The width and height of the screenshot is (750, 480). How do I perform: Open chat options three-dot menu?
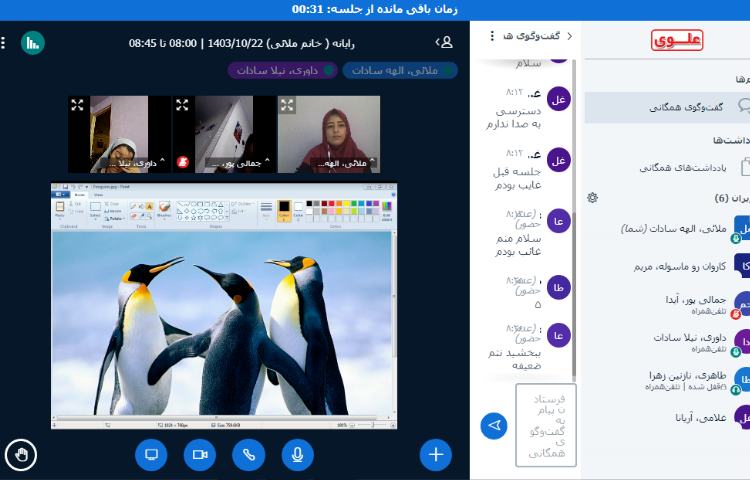coord(492,36)
